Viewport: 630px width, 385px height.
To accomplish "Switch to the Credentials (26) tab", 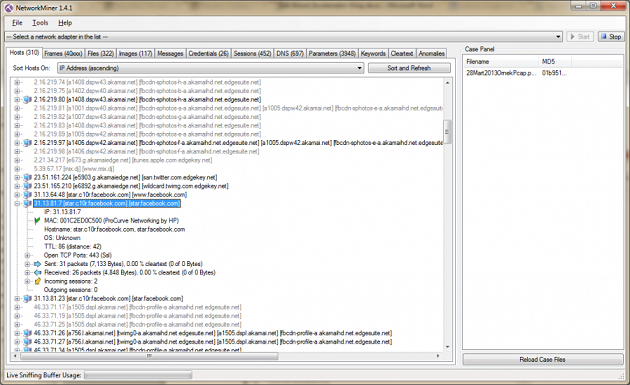I will click(208, 53).
